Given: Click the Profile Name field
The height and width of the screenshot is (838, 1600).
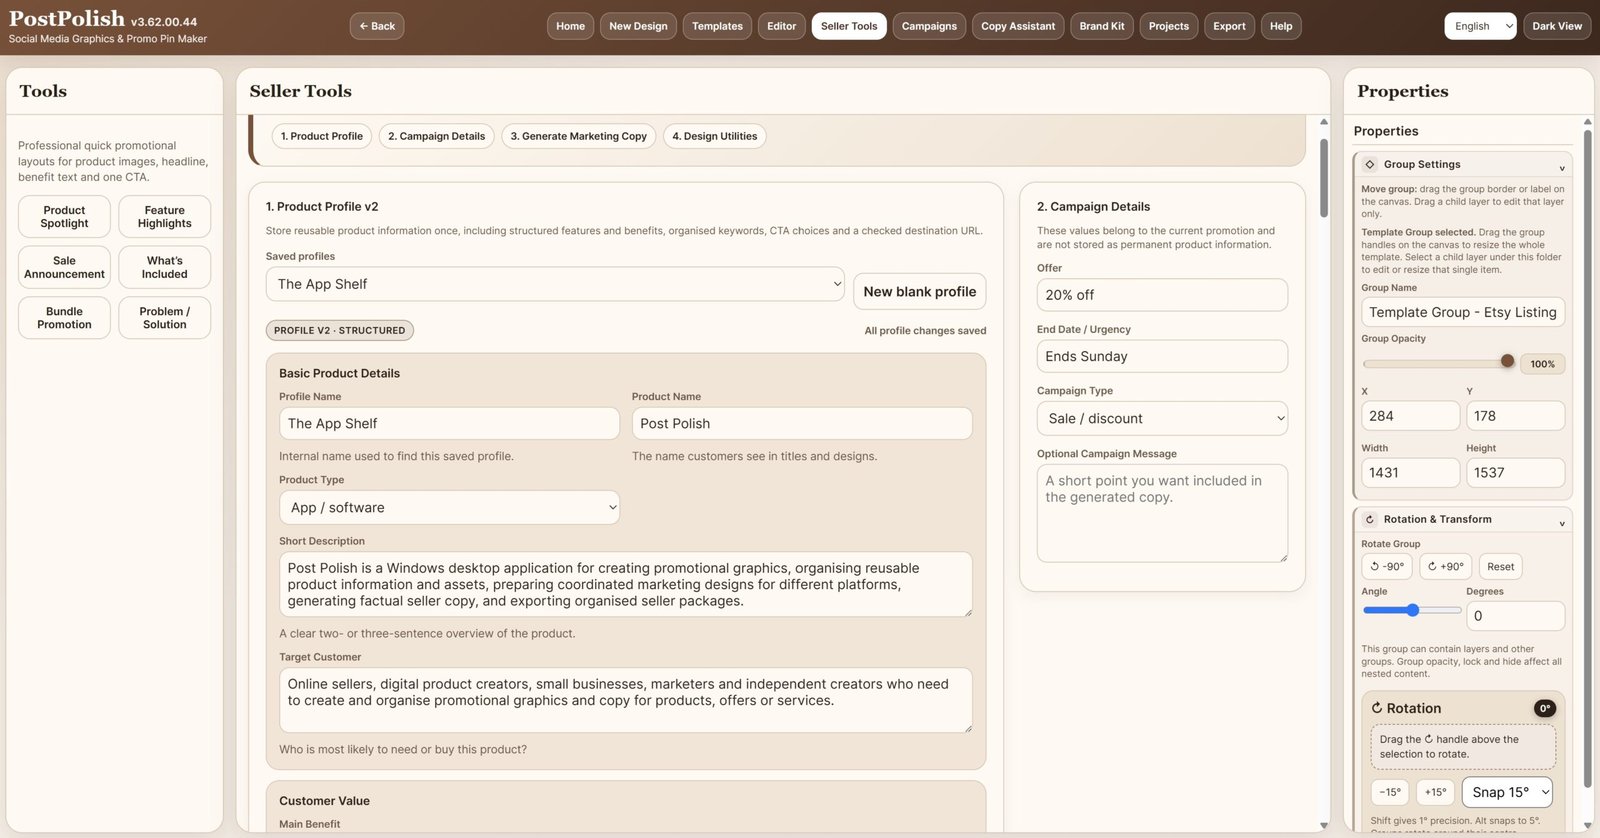Looking at the screenshot, I should 449,423.
